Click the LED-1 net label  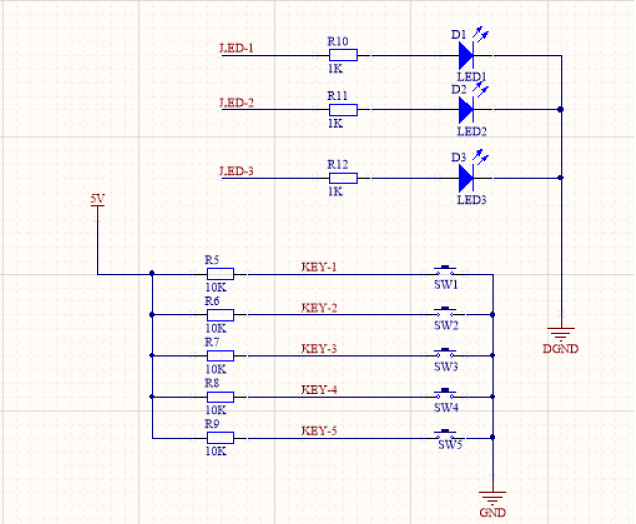point(236,48)
